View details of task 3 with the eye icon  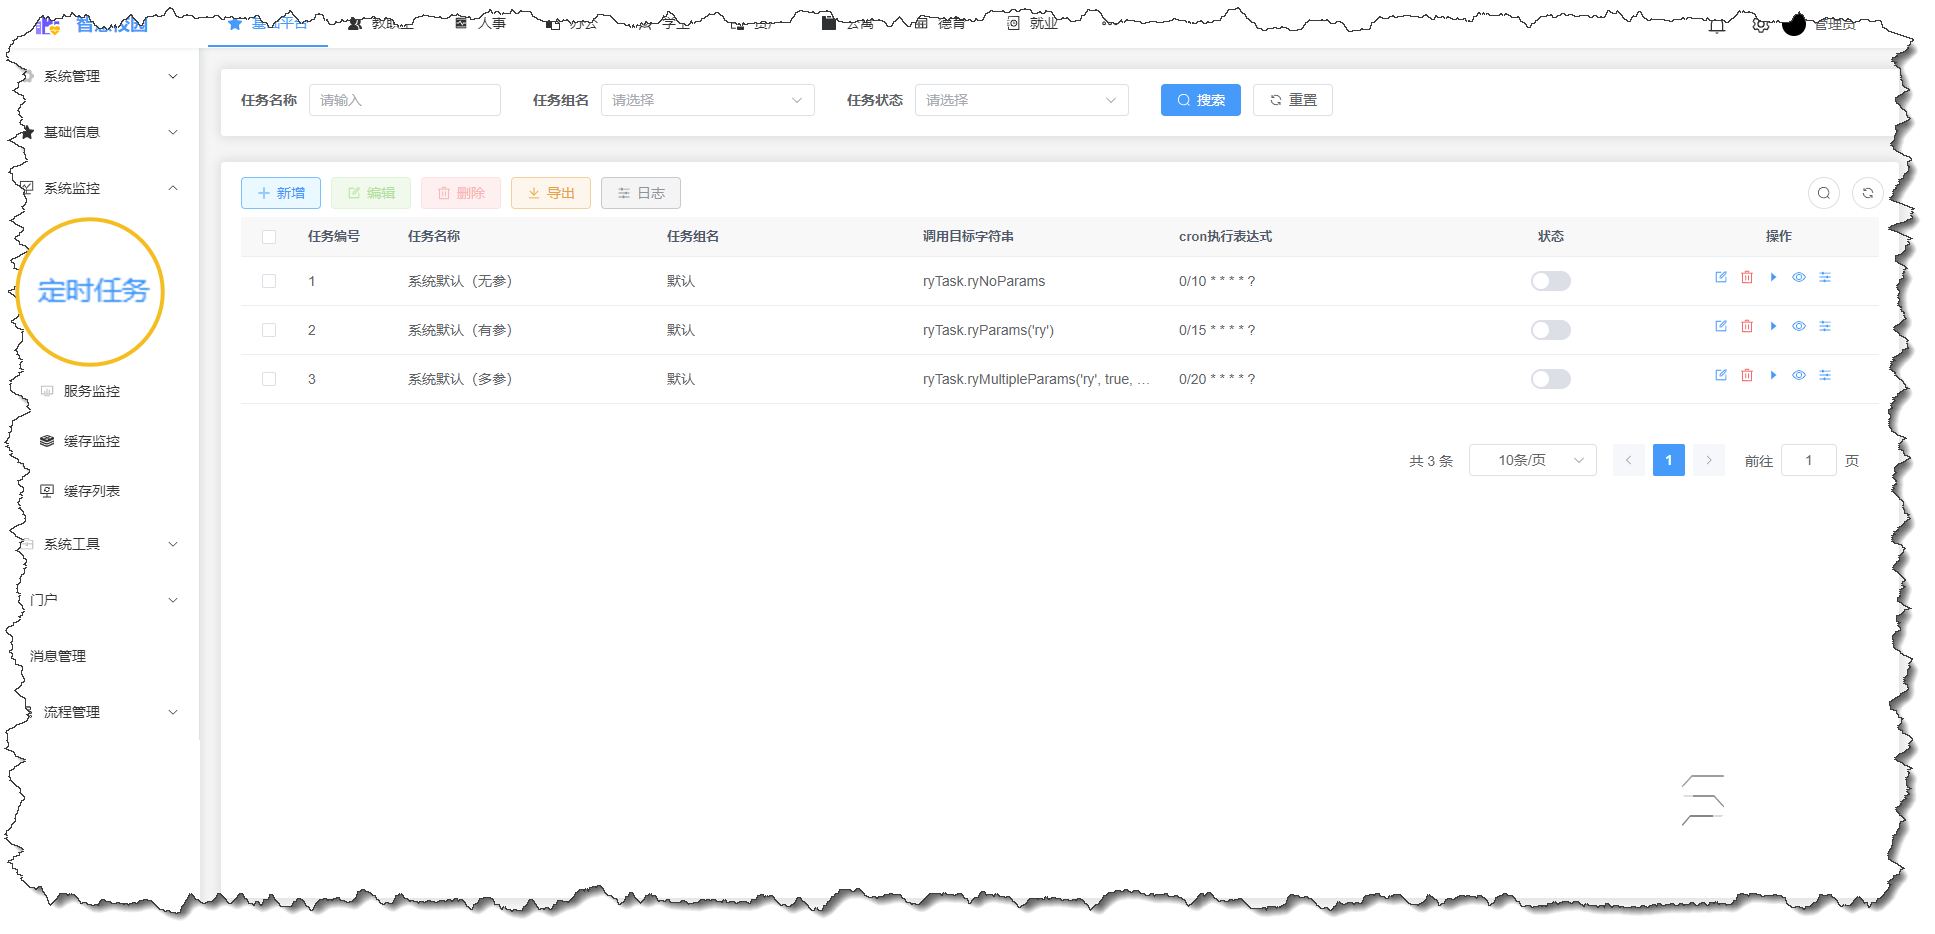(x=1799, y=375)
